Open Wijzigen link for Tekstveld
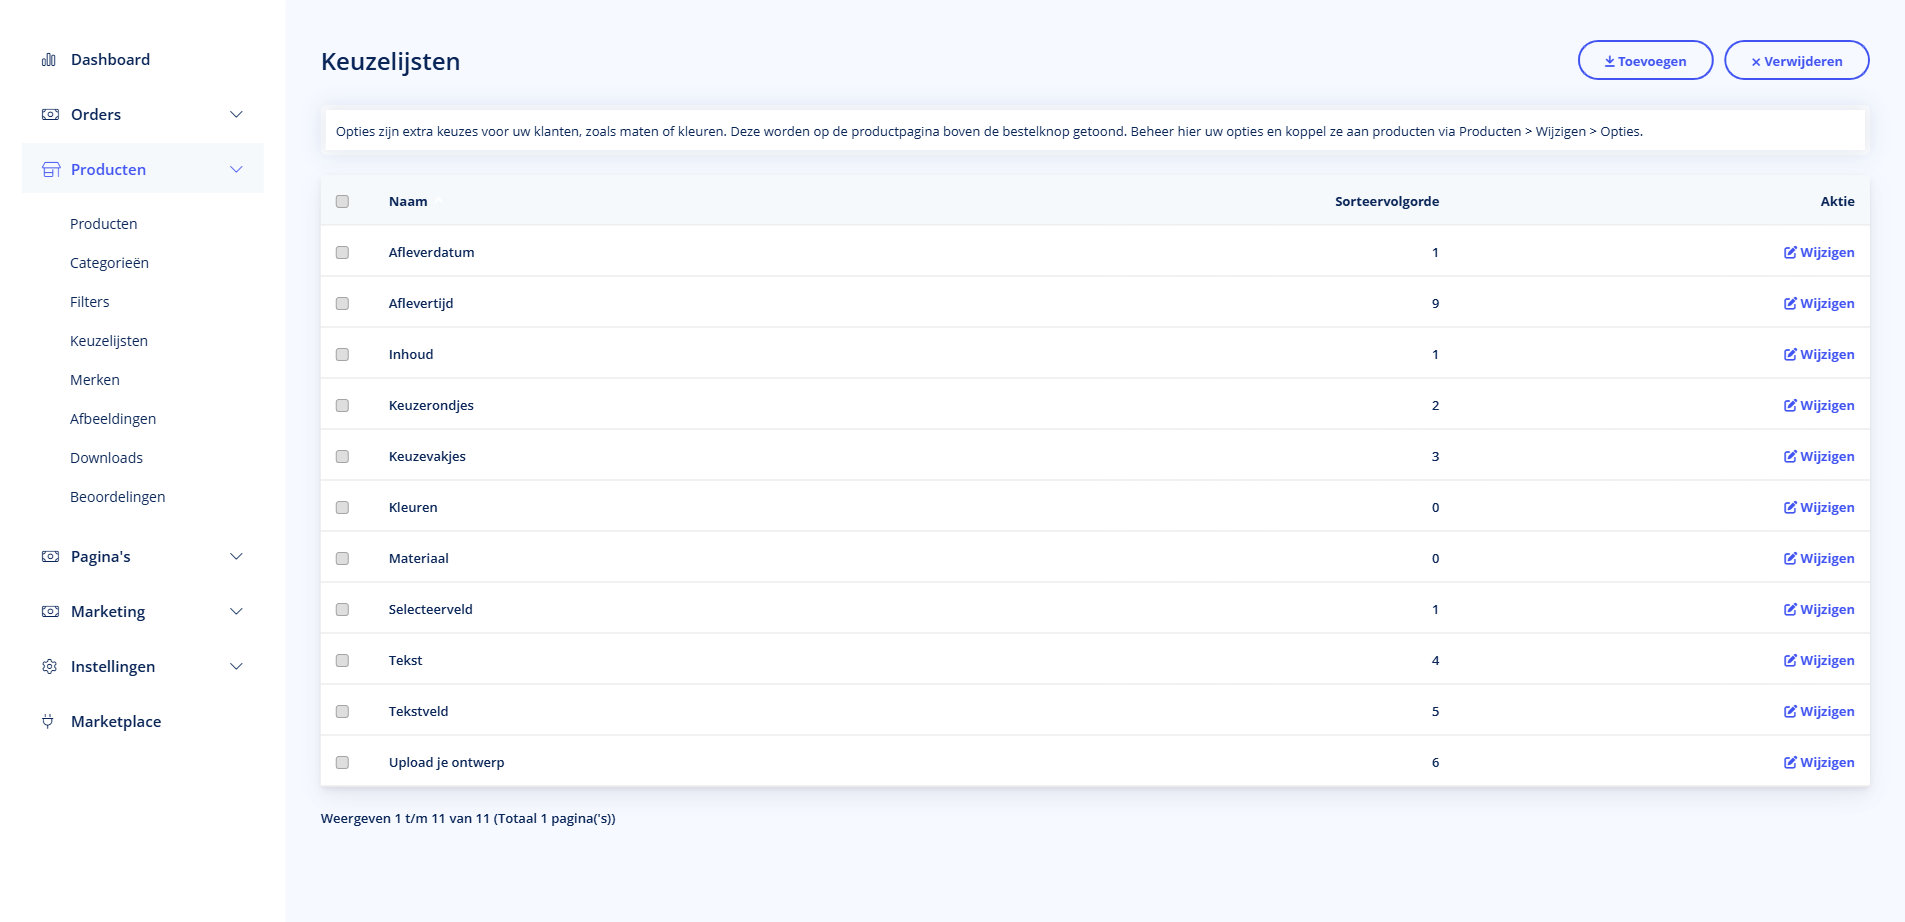Screen dimensions: 1905x922 (x=1819, y=712)
